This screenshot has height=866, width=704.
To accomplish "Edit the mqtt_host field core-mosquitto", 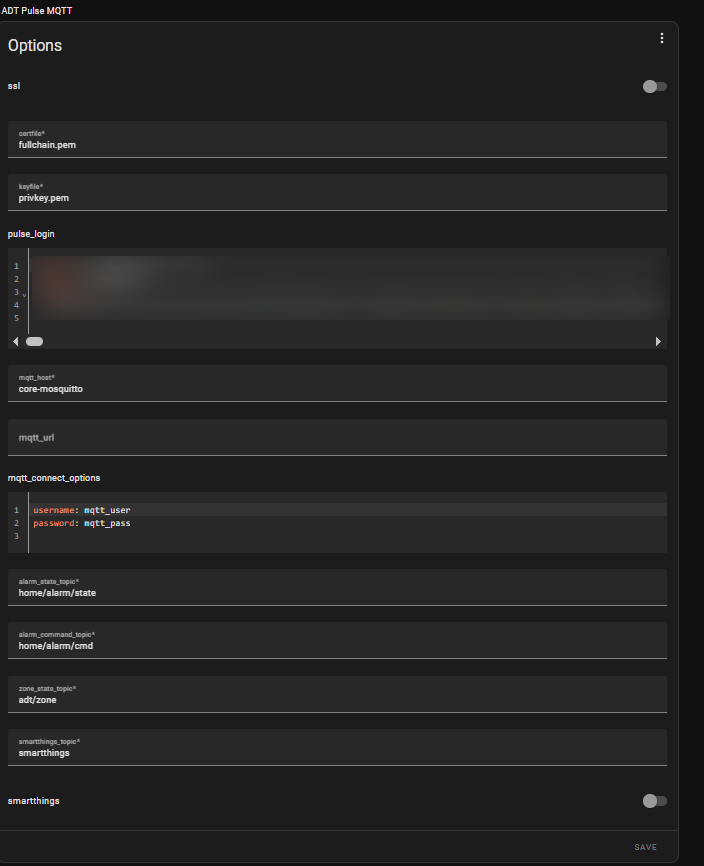I will [x=337, y=384].
